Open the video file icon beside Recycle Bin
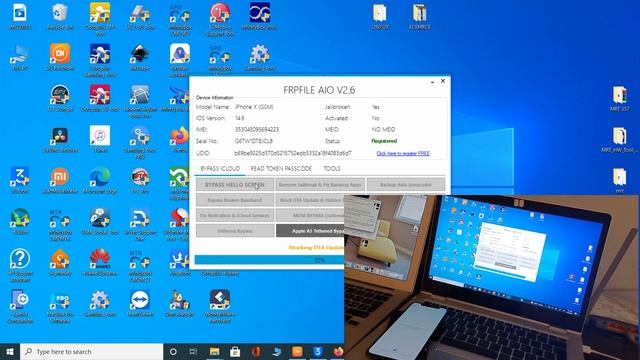 20,17
